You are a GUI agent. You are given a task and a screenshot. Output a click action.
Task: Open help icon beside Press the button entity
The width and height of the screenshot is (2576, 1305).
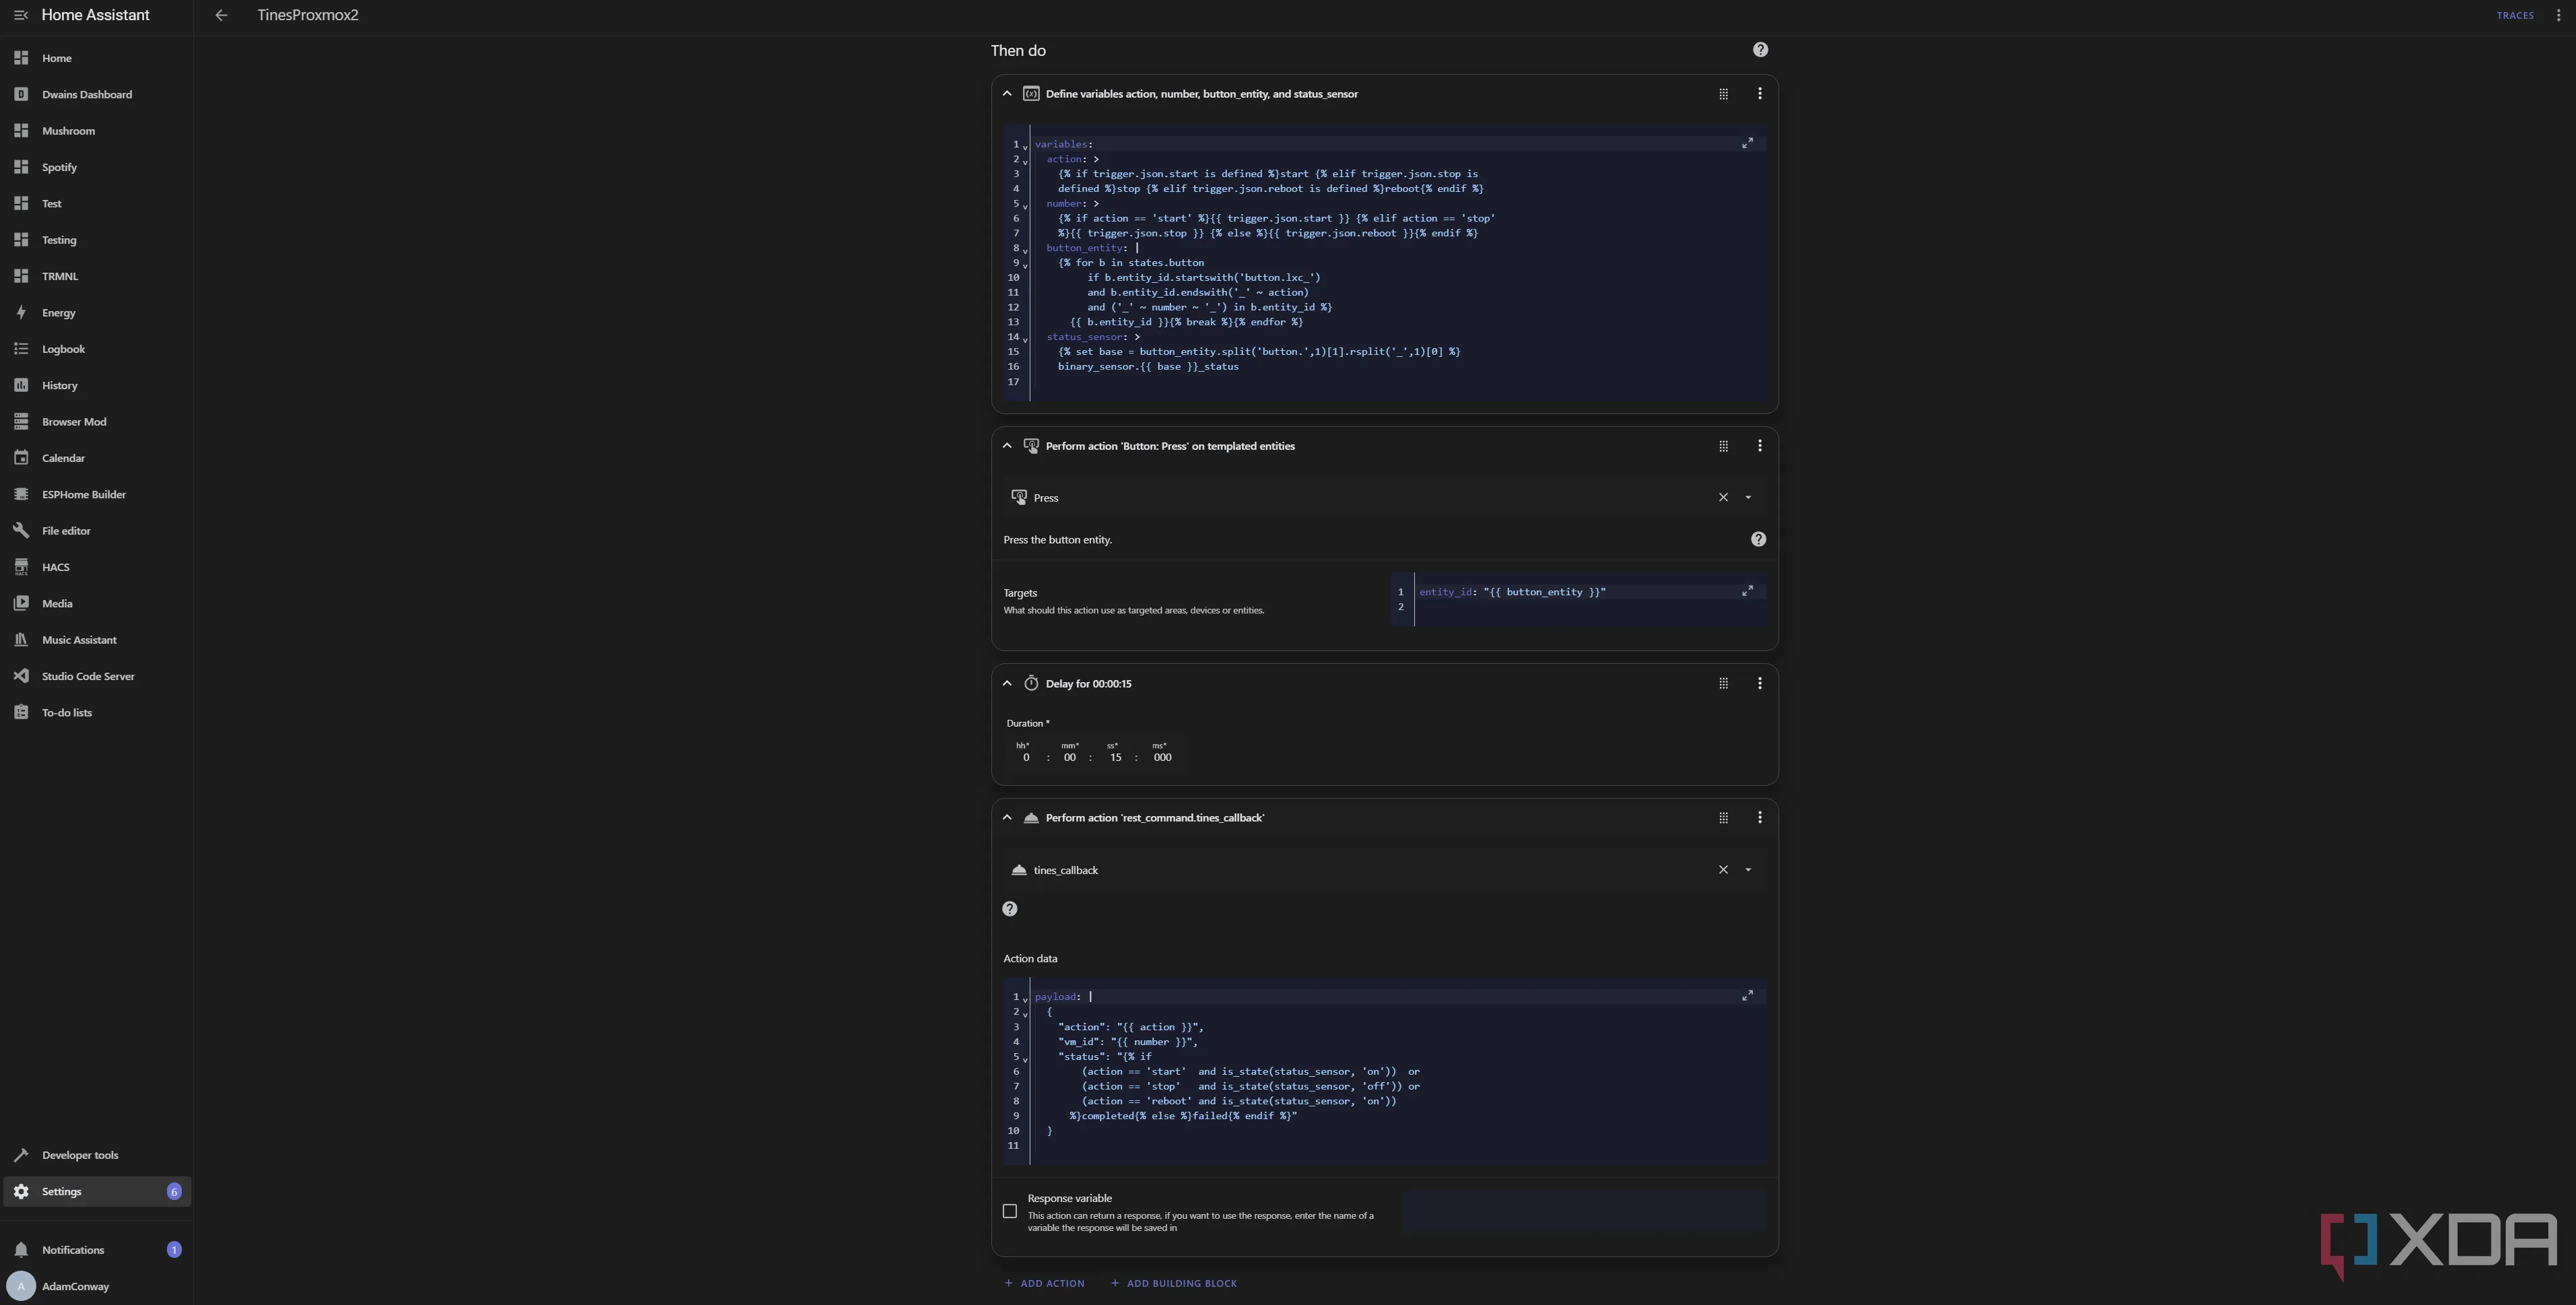pos(1758,540)
